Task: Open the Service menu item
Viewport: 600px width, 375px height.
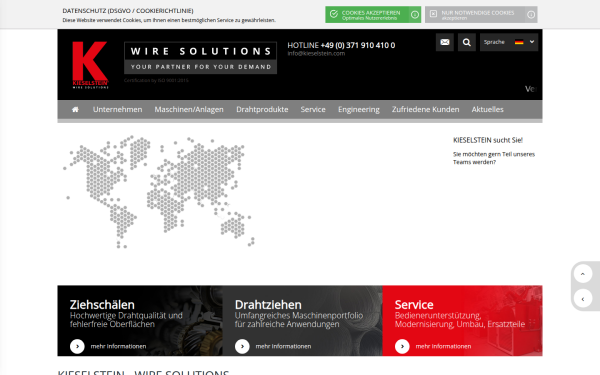Action: click(313, 109)
